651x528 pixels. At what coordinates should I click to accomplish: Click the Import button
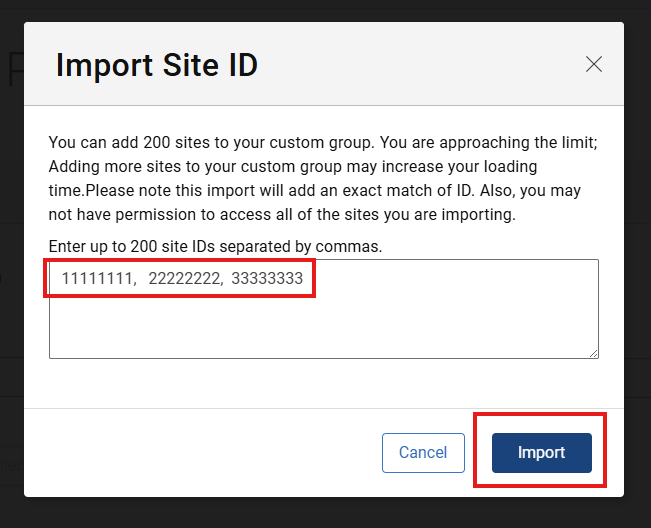pyautogui.click(x=541, y=453)
